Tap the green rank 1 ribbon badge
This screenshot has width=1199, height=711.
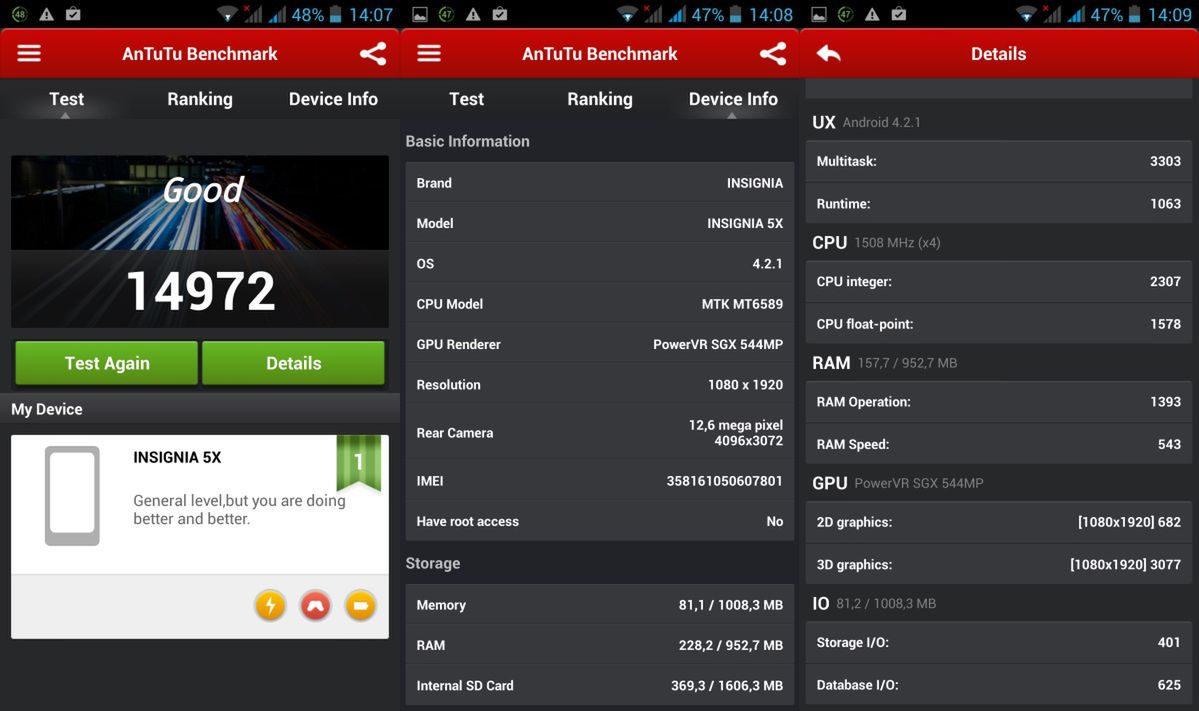359,462
